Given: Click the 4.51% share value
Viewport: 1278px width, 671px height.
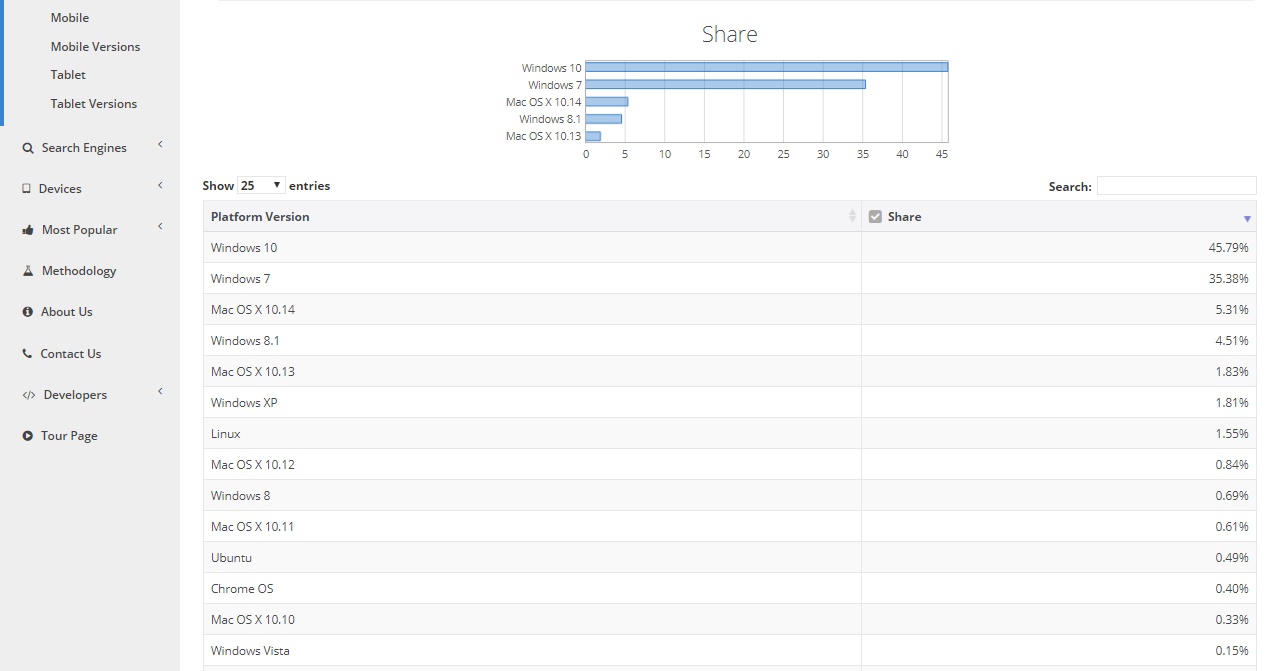Looking at the screenshot, I should [x=1232, y=341].
